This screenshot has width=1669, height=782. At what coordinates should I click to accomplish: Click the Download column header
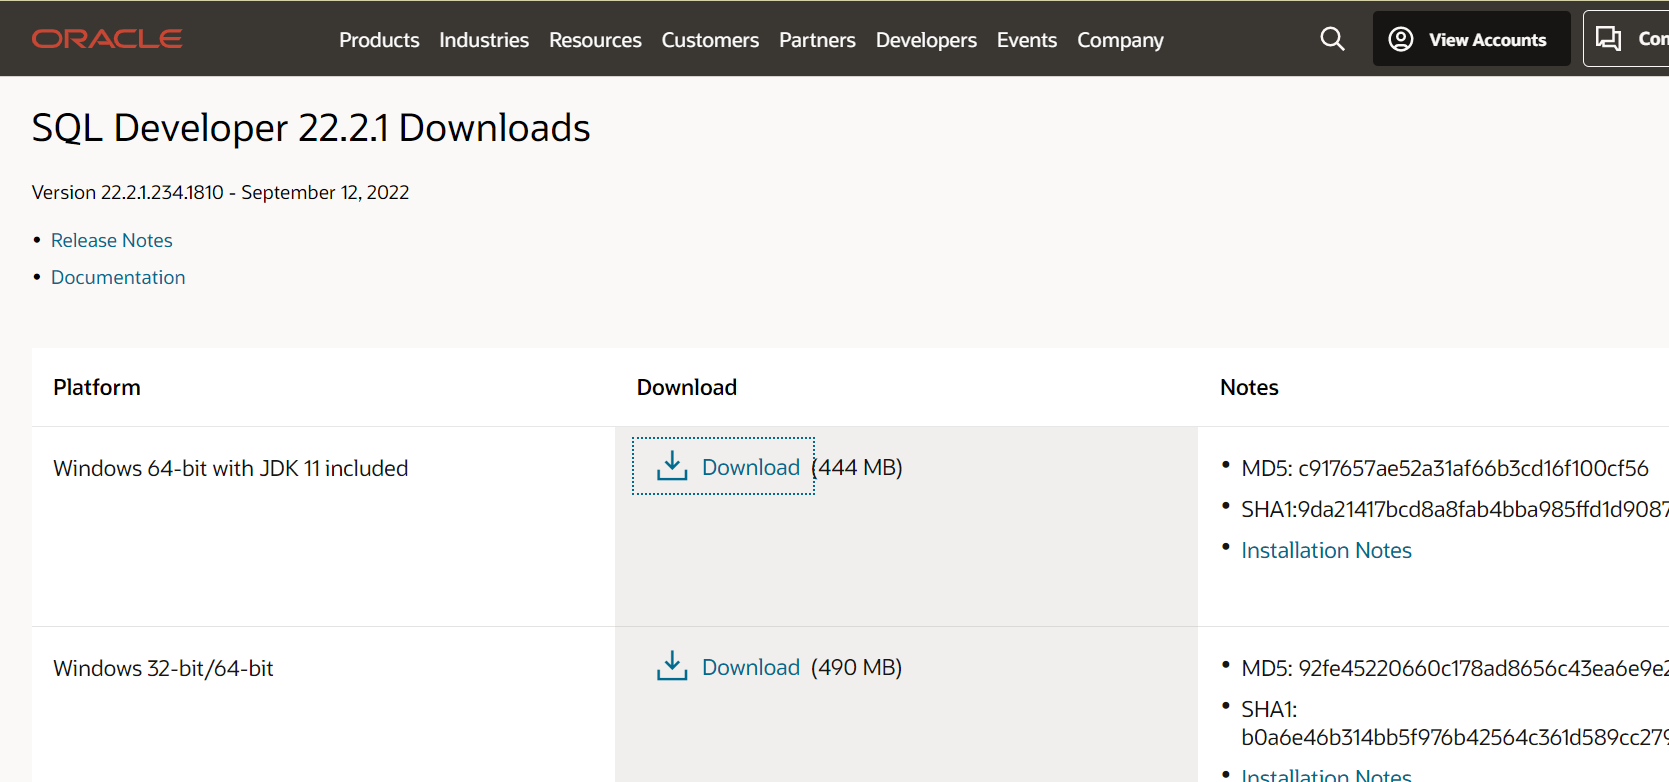tap(687, 387)
